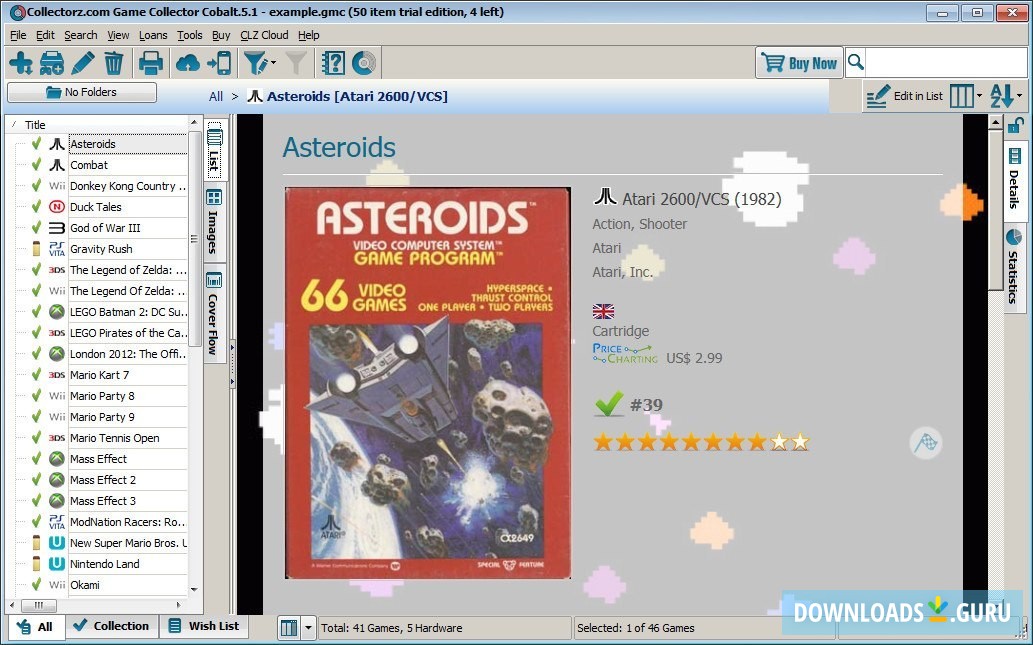1033x645 pixels.
Task: Open the Tools menu
Action: [x=190, y=35]
